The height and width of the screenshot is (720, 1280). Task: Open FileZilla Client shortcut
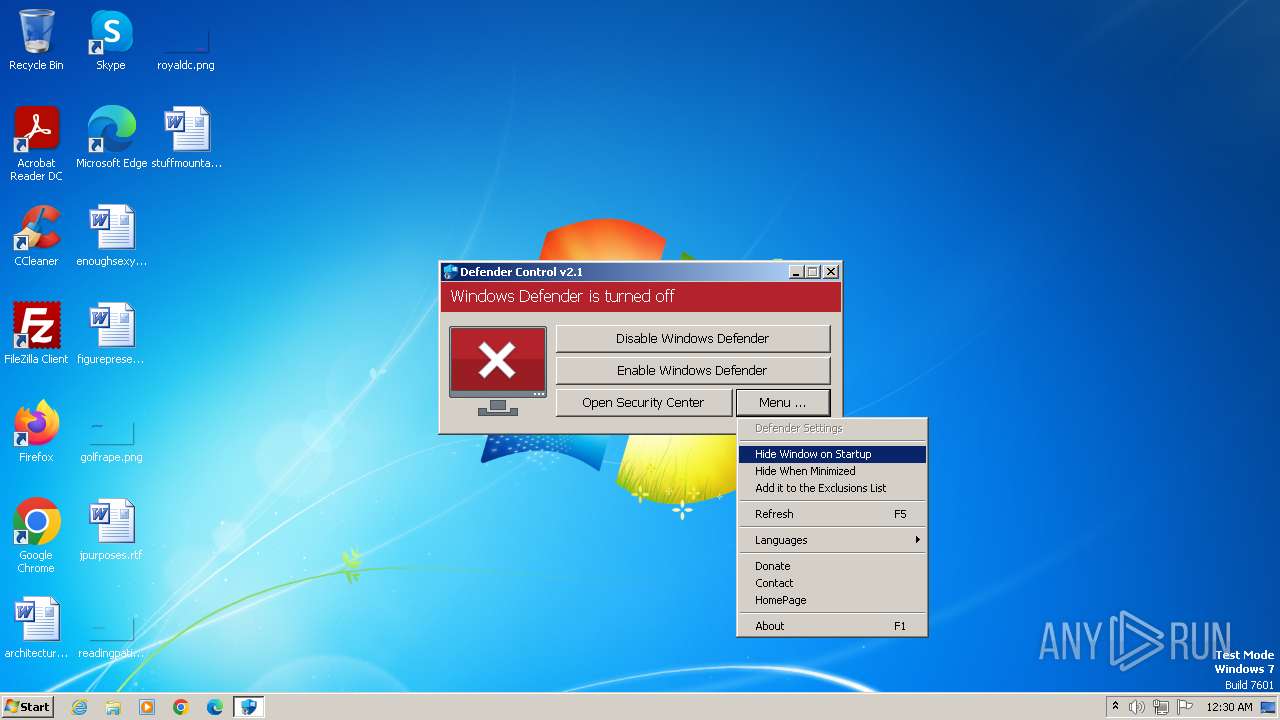coord(36,333)
